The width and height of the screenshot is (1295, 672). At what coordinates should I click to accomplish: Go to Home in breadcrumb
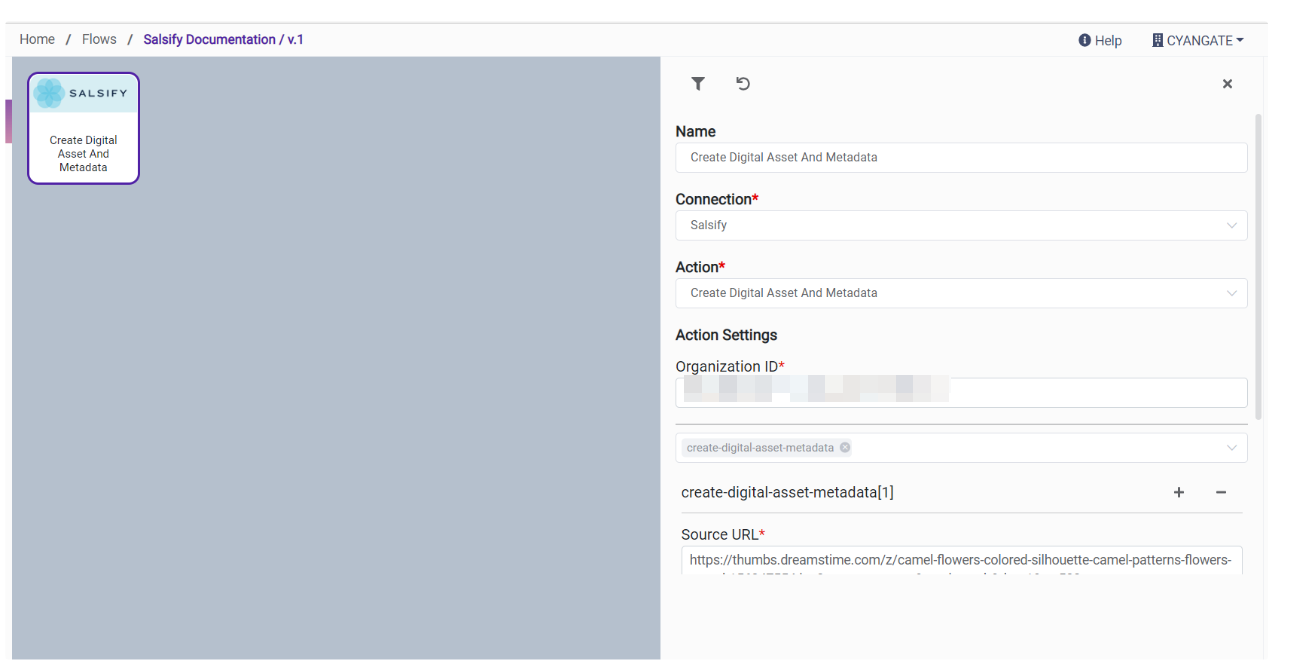pyautogui.click(x=37, y=39)
